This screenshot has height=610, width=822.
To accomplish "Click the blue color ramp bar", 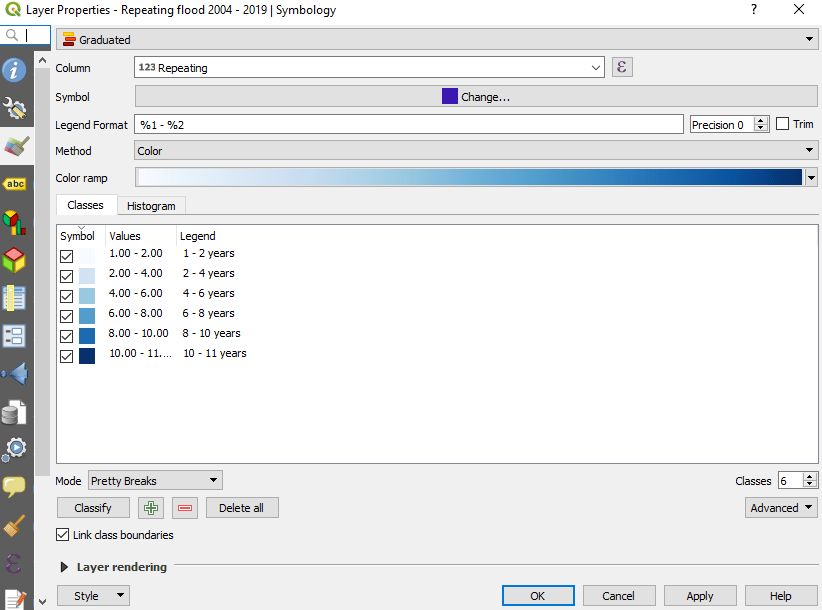I will [469, 178].
